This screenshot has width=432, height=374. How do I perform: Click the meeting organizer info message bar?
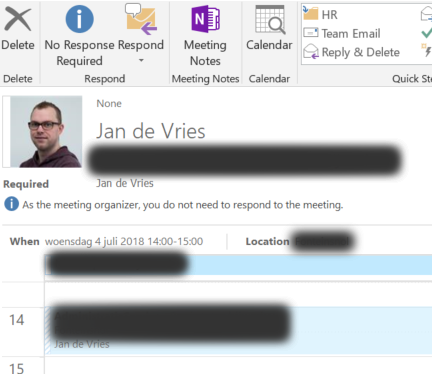pos(173,204)
